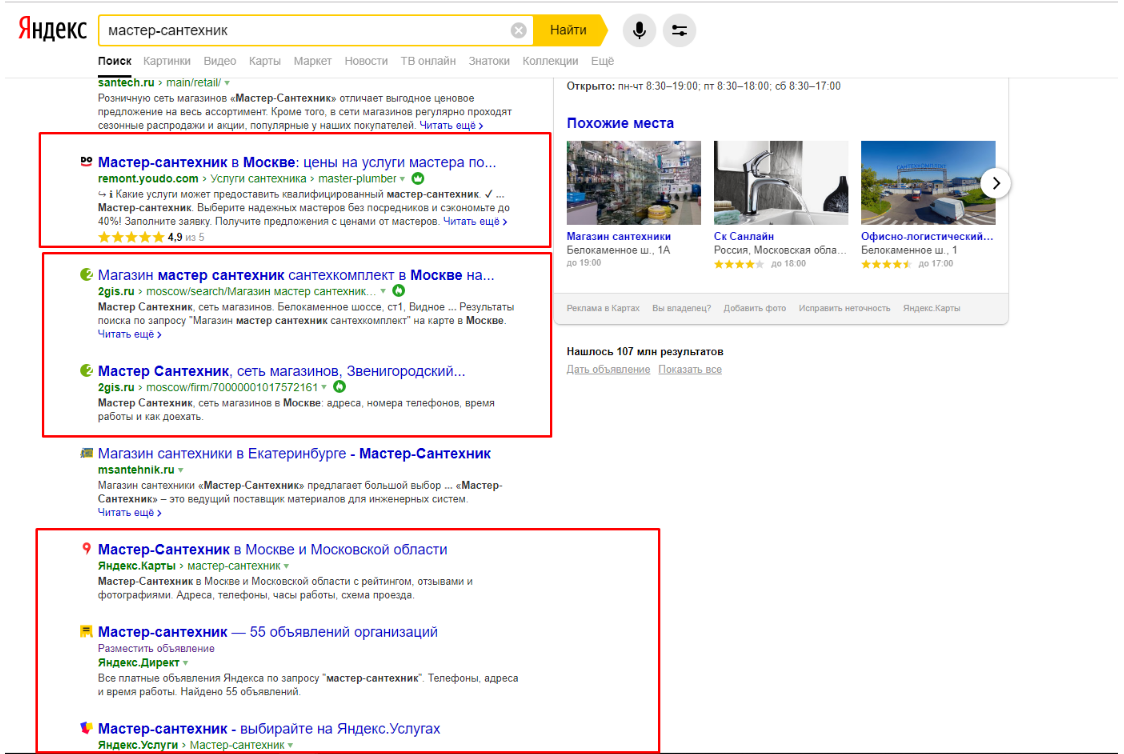Viewport: 1124px width, 754px height.
Task: Open the Магазин сантехники photo thumbnail
Action: coord(634,183)
